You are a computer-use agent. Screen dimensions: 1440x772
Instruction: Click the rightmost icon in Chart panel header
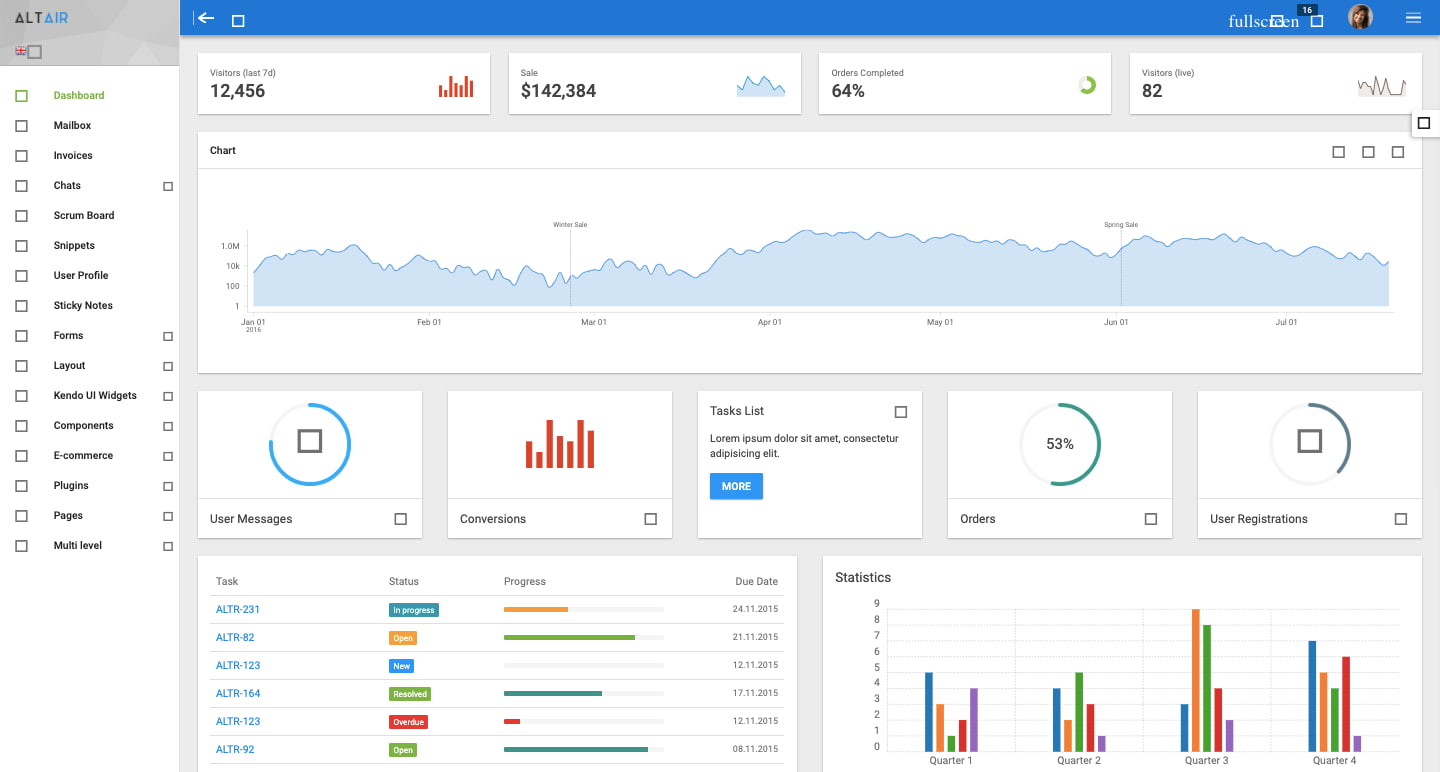tap(1398, 152)
